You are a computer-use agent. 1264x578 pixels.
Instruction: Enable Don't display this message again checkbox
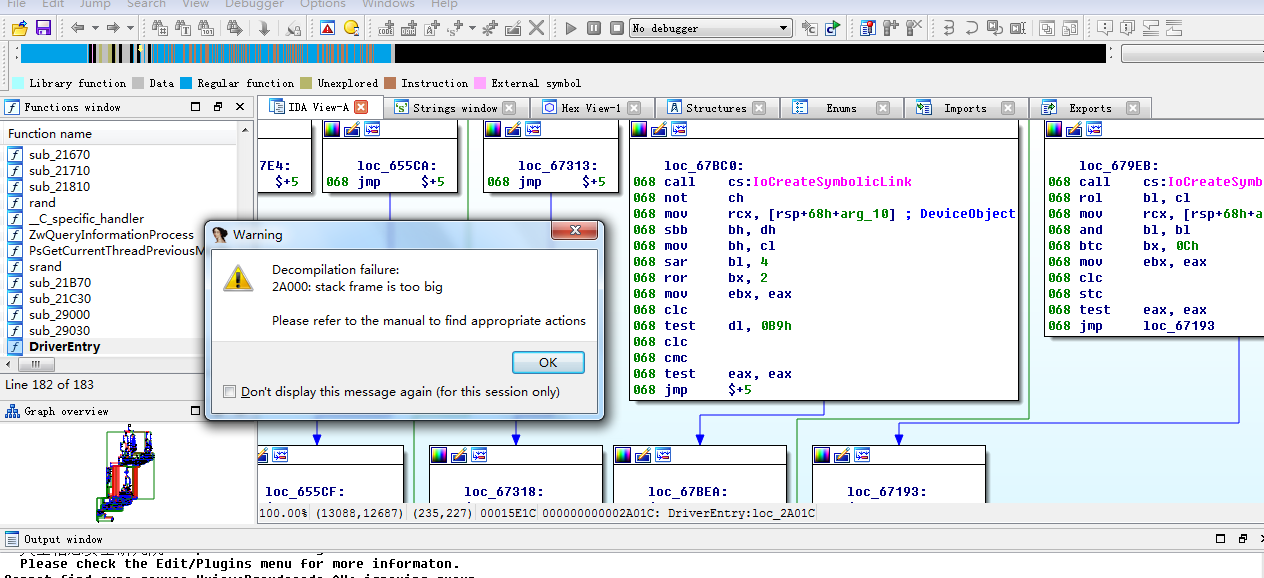[230, 392]
